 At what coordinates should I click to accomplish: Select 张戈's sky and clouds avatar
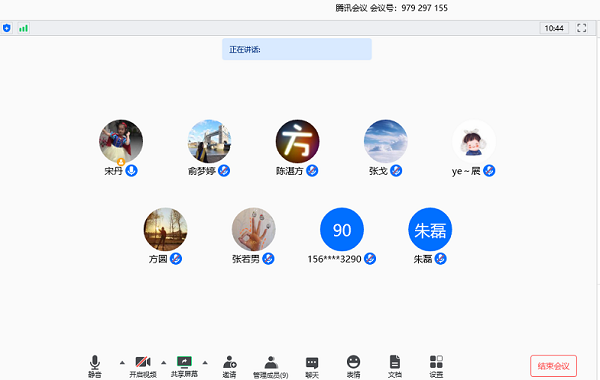point(386,141)
